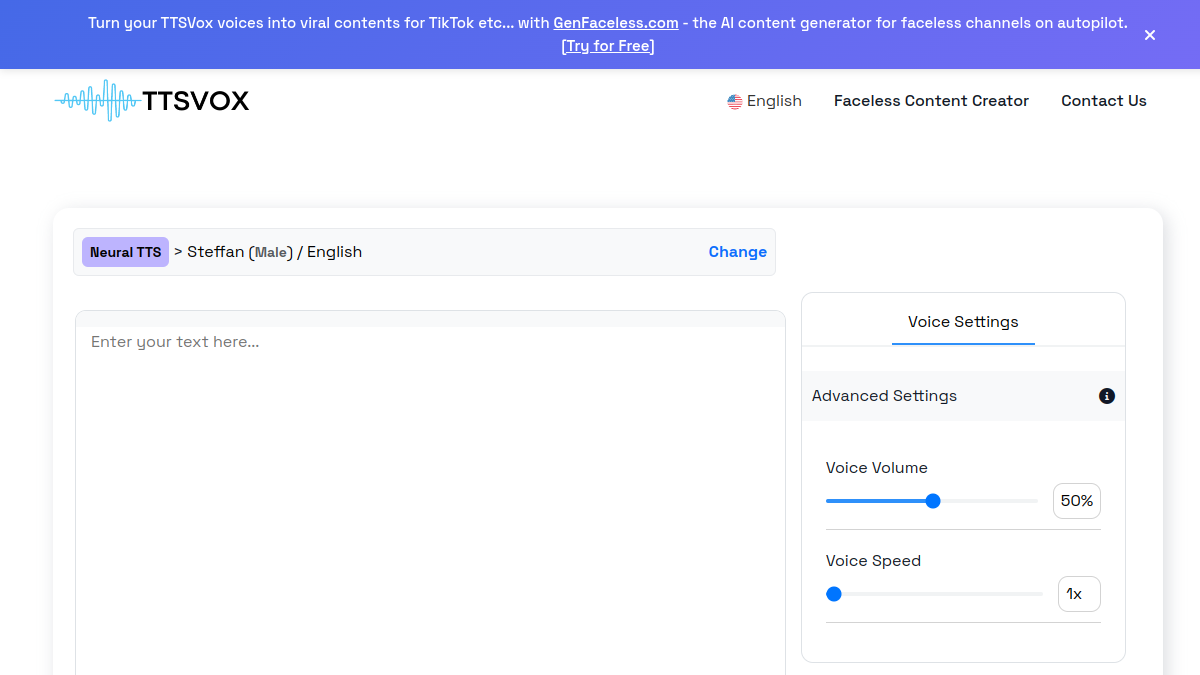This screenshot has width=1200, height=675.
Task: Click the 'Voice Volume' label
Action: point(877,468)
